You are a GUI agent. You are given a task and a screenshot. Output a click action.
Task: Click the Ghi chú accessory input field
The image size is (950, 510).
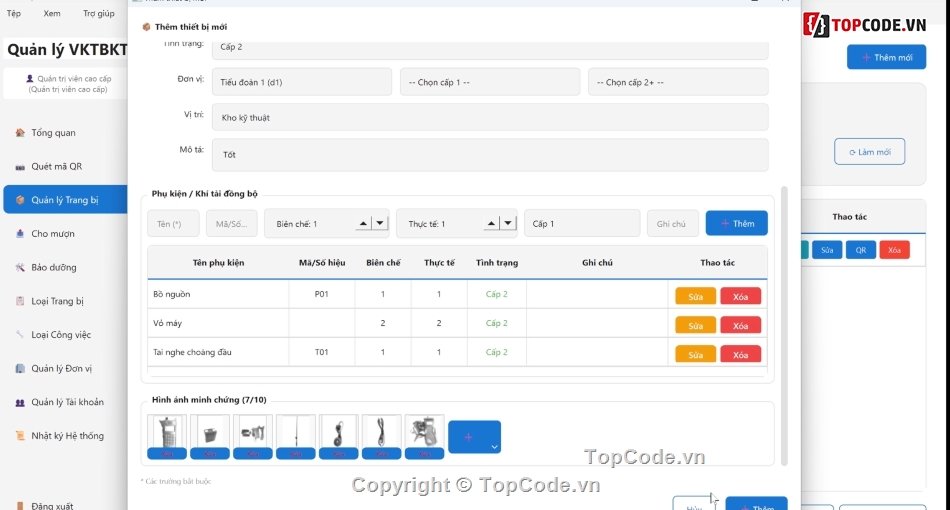672,224
